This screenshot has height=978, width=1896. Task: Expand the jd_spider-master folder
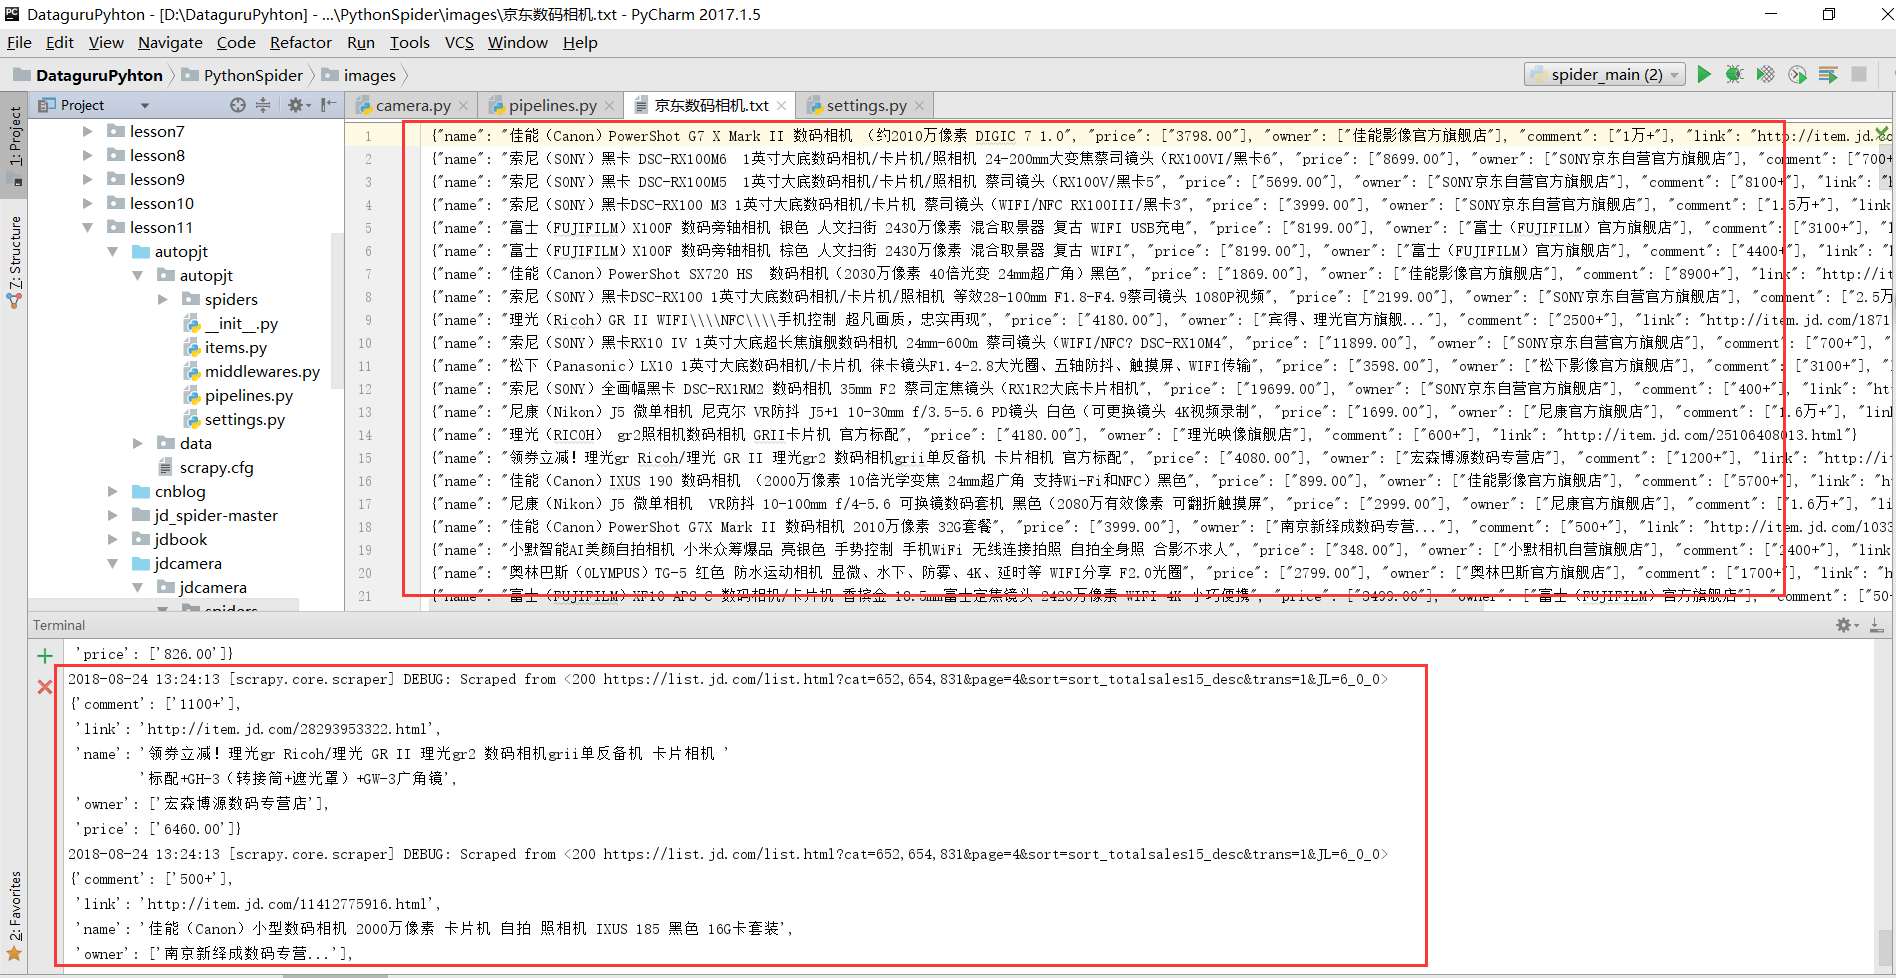[112, 515]
